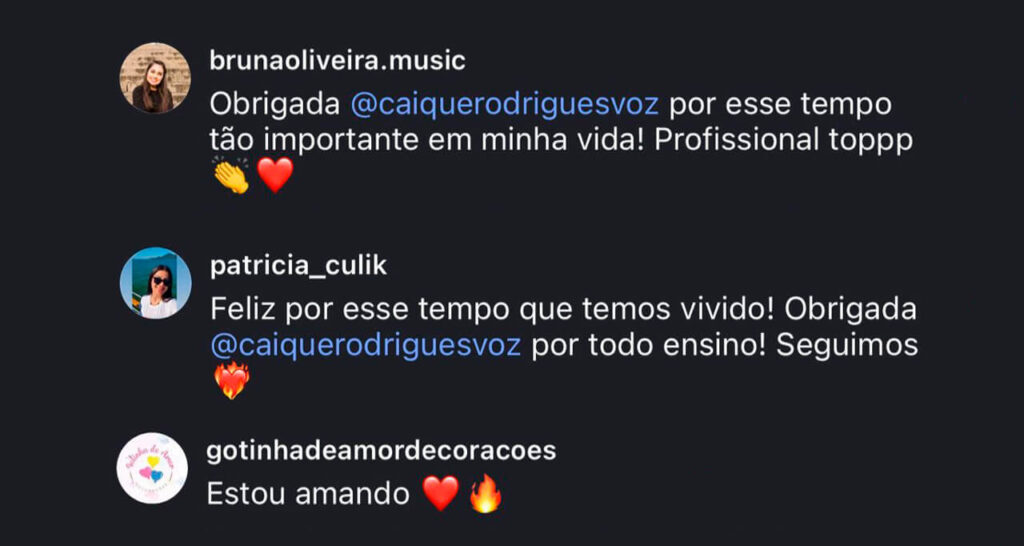Viewport: 1024px width, 546px height.
Task: Select the Estou amando comment text
Action: (308, 494)
